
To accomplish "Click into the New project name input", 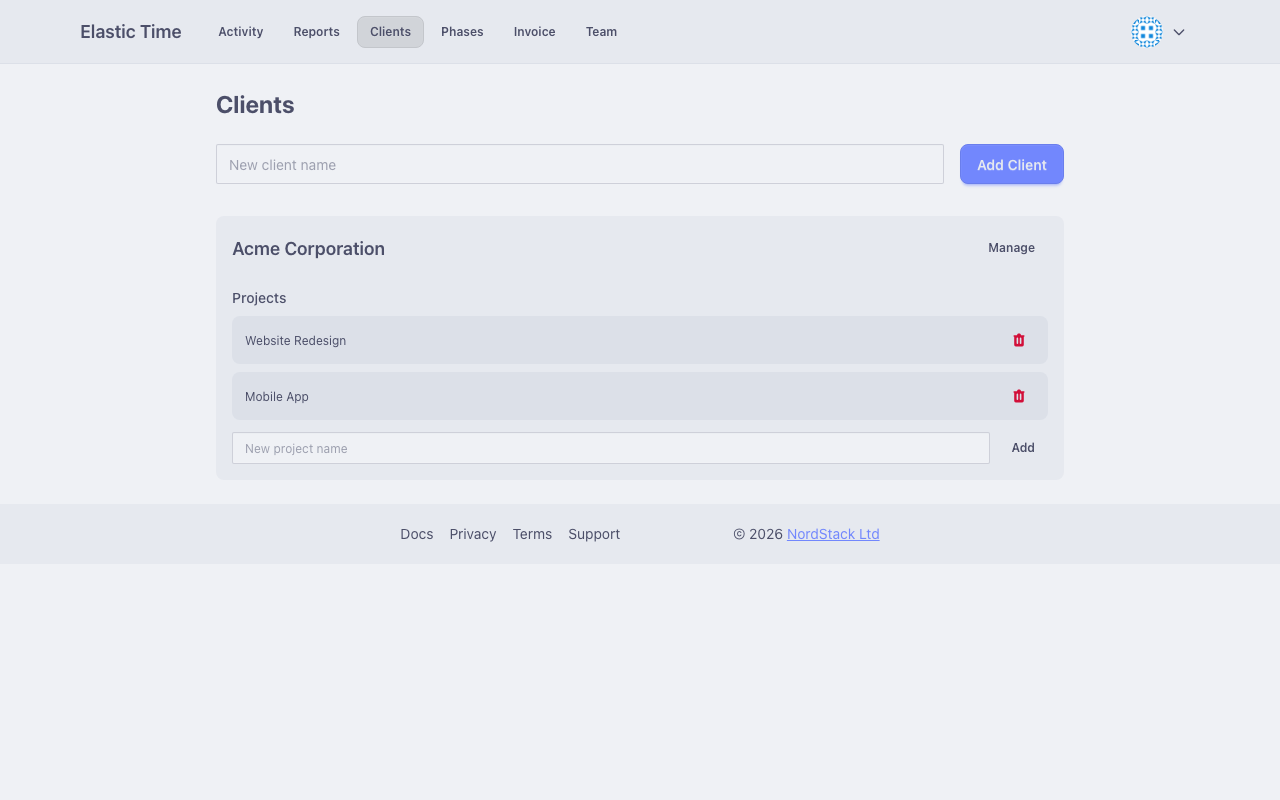I will tap(610, 448).
